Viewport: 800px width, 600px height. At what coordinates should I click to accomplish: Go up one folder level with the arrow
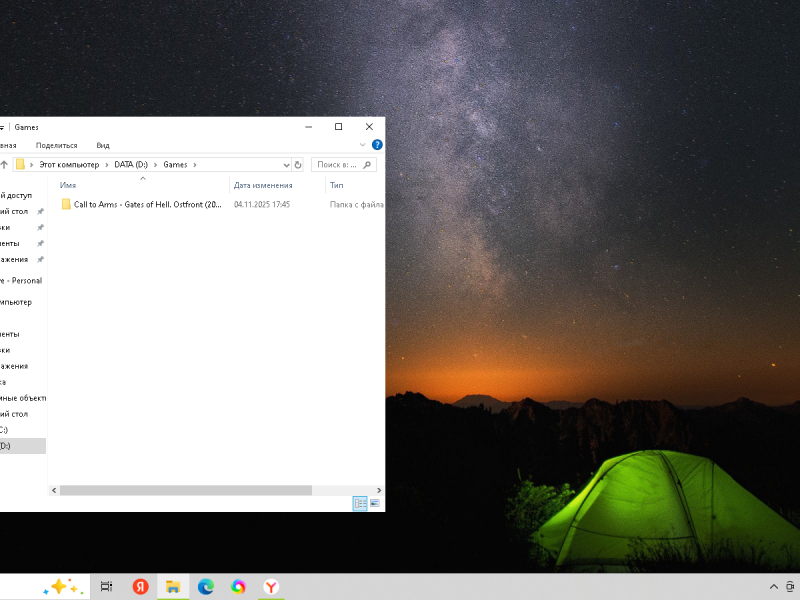tap(4, 165)
